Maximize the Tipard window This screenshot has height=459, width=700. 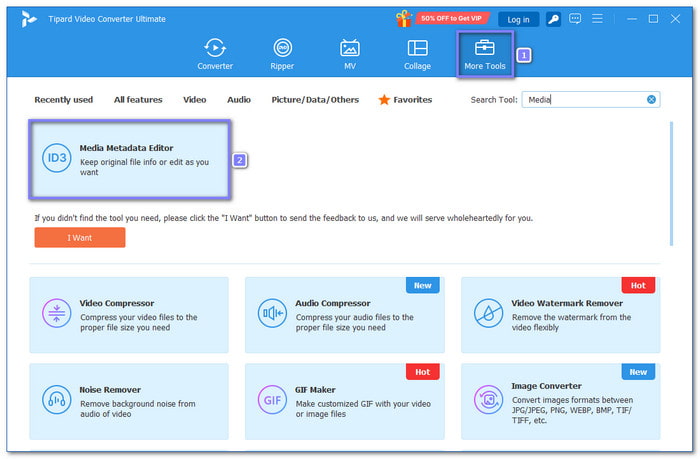tap(653, 19)
